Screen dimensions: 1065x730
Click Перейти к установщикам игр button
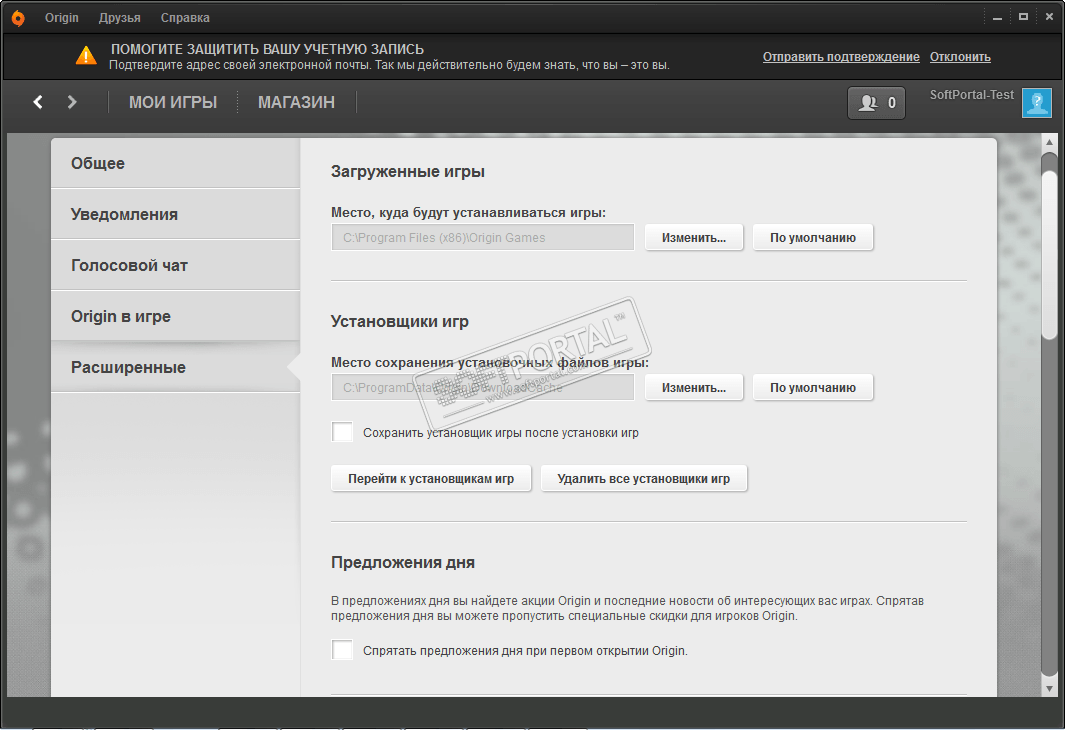431,479
